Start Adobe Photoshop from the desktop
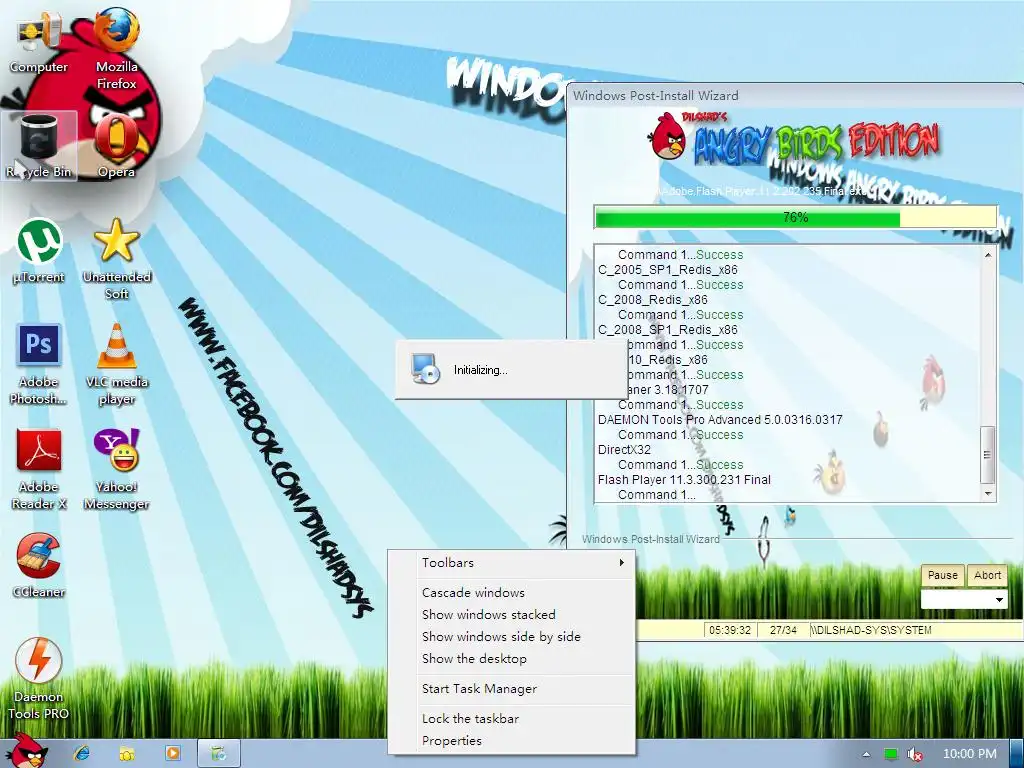The height and width of the screenshot is (768, 1024). pos(39,364)
